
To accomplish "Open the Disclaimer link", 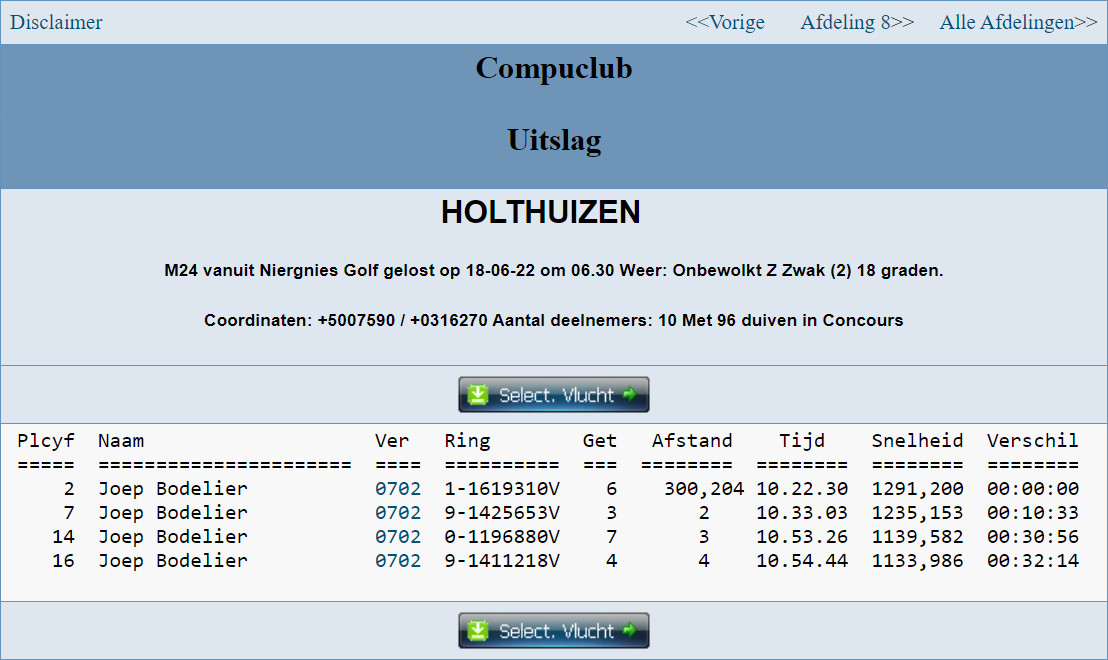I will point(56,22).
